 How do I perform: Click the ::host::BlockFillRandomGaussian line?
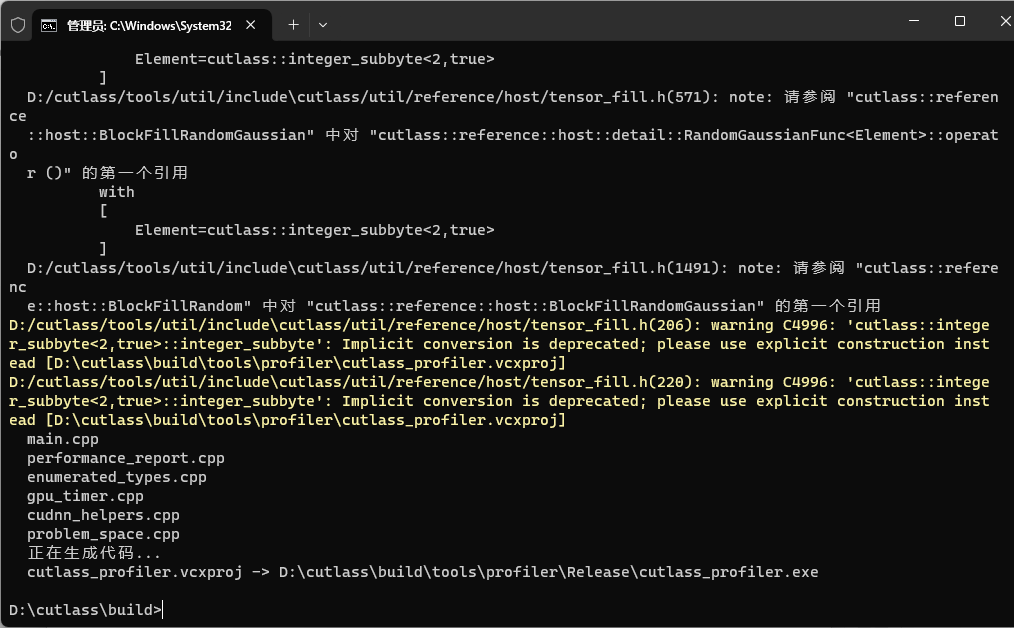click(x=513, y=135)
